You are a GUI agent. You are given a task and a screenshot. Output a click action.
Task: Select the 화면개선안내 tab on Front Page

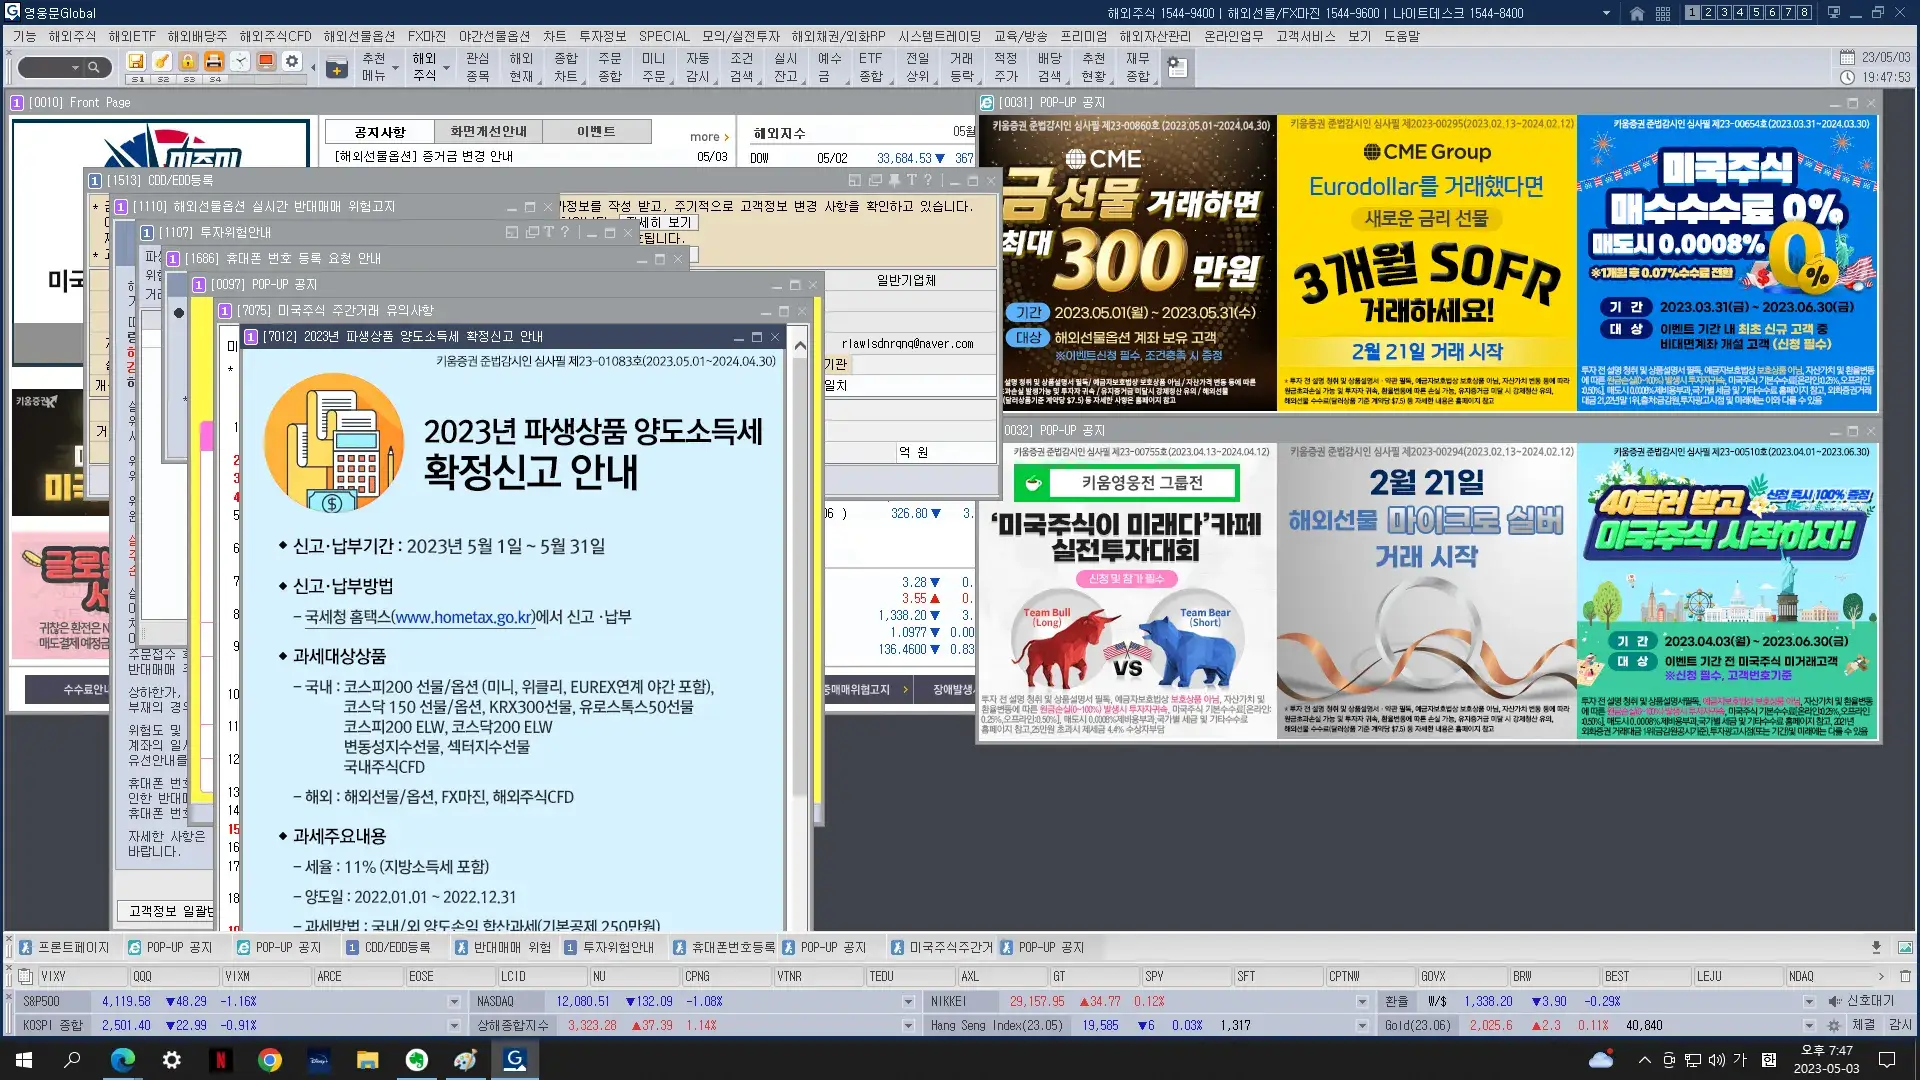coord(488,131)
